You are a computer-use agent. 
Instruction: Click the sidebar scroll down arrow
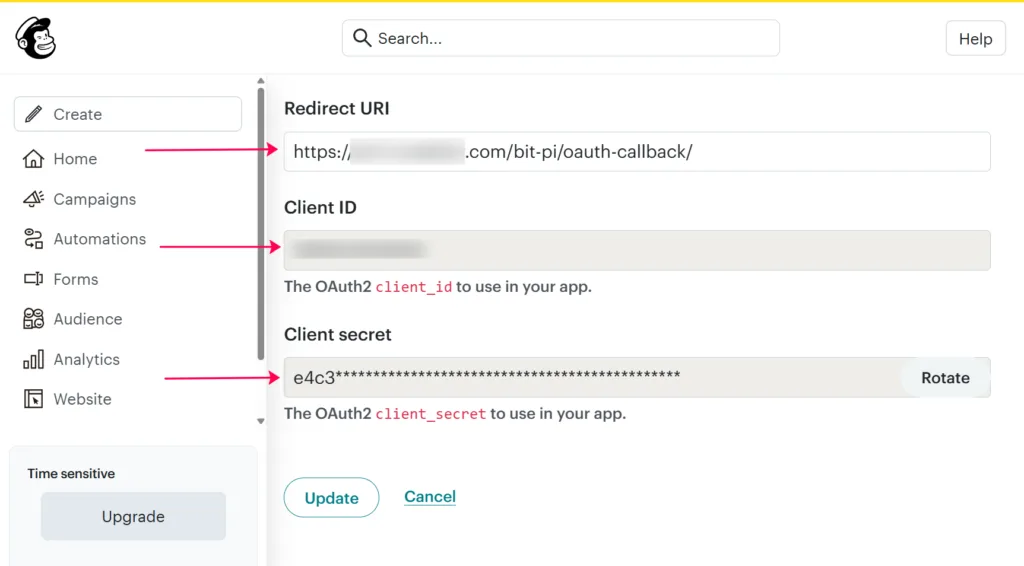tap(261, 421)
